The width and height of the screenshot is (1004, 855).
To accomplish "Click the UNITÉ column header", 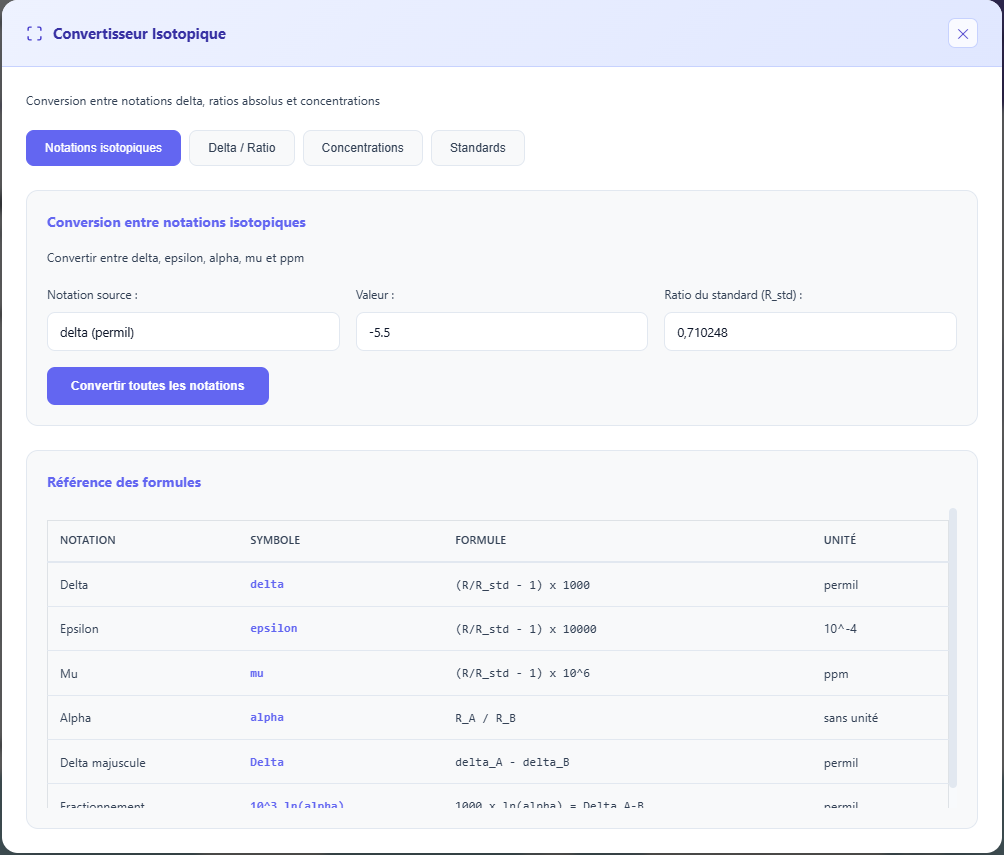I will (839, 540).
